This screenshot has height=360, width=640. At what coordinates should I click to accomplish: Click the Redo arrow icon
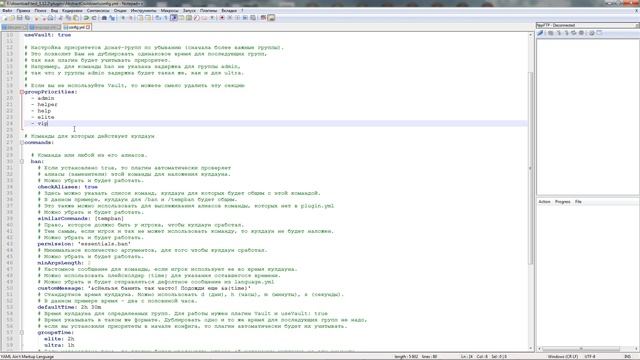94,18
